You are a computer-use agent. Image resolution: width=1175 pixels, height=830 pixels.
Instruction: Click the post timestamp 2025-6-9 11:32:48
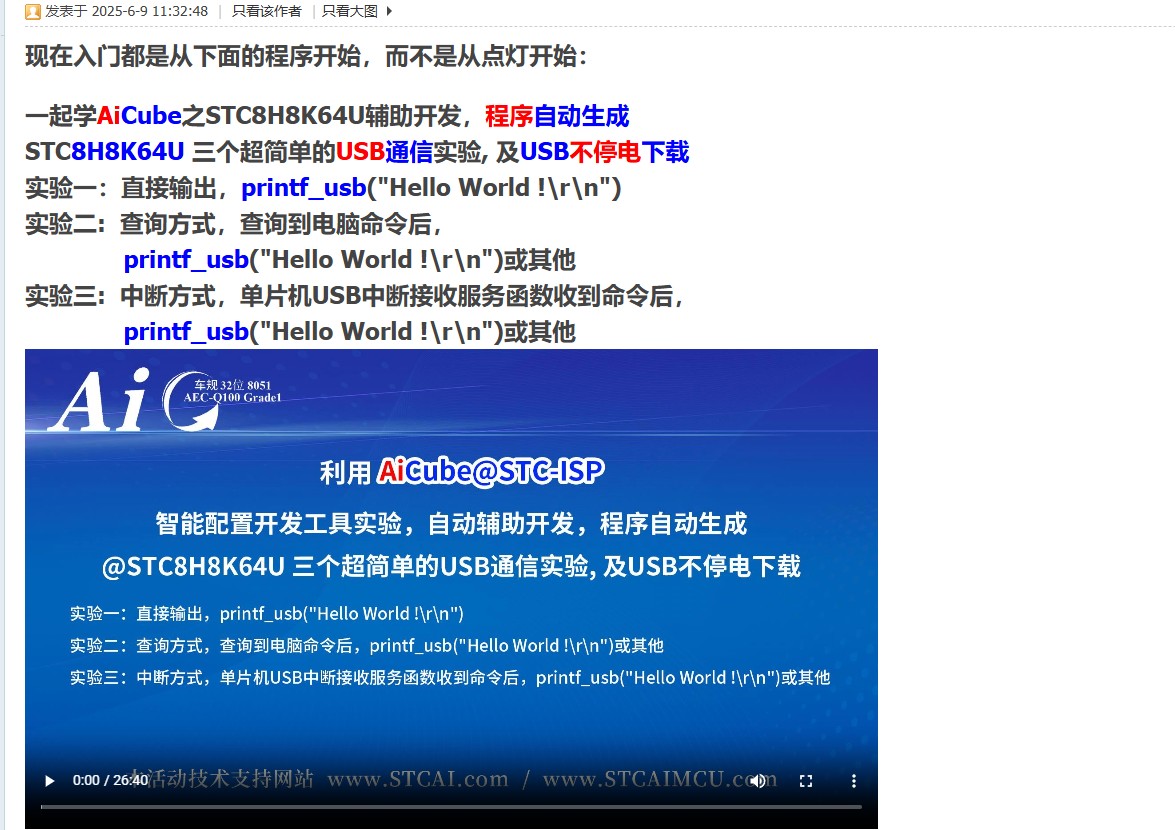click(150, 11)
